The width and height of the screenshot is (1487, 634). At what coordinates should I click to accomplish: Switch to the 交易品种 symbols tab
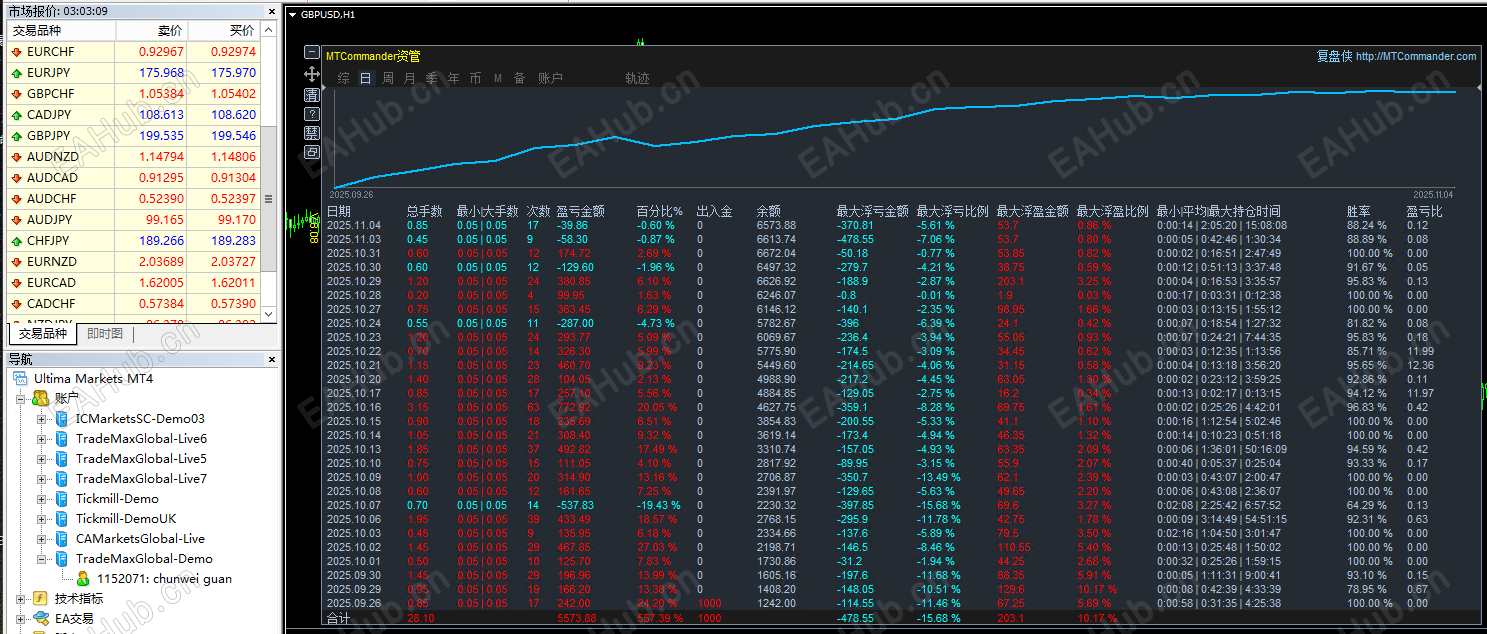[43, 334]
